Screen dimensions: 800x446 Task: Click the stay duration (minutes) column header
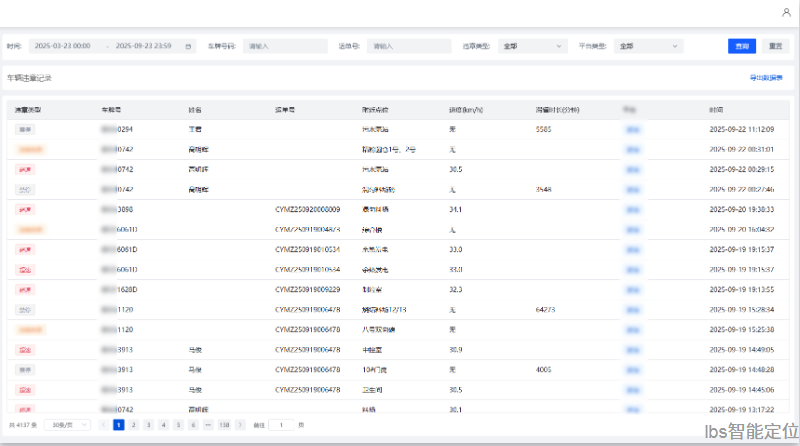[x=557, y=110]
